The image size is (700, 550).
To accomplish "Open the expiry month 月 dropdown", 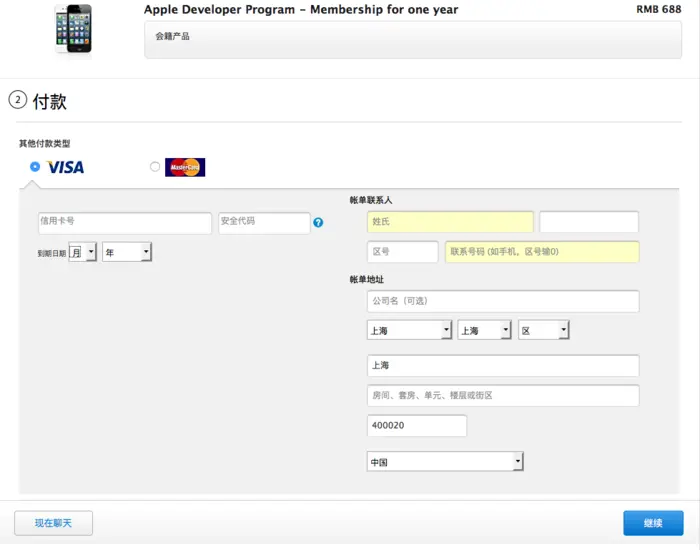I will click(x=83, y=252).
